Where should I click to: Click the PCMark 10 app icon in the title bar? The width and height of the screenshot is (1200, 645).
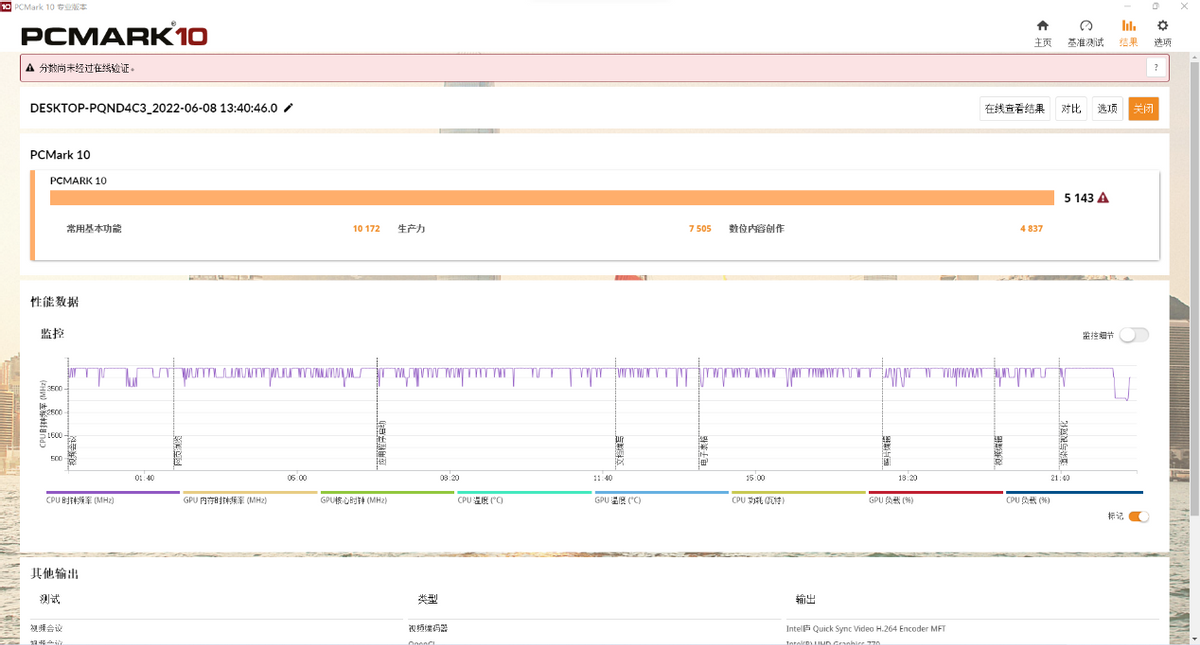tap(6, 6)
